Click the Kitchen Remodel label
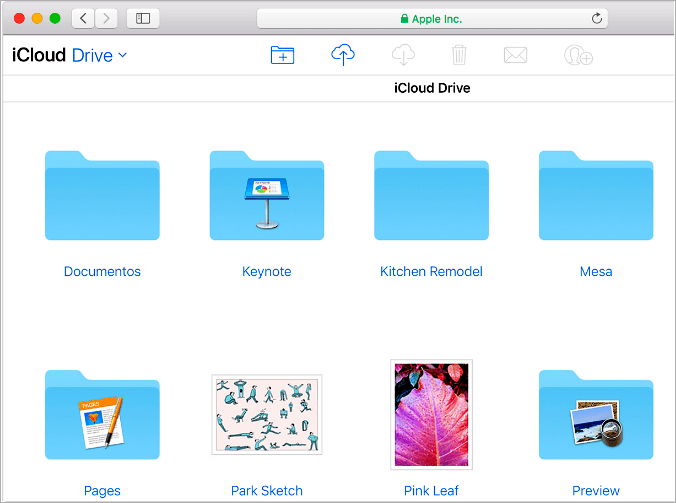676x503 pixels. (x=431, y=272)
